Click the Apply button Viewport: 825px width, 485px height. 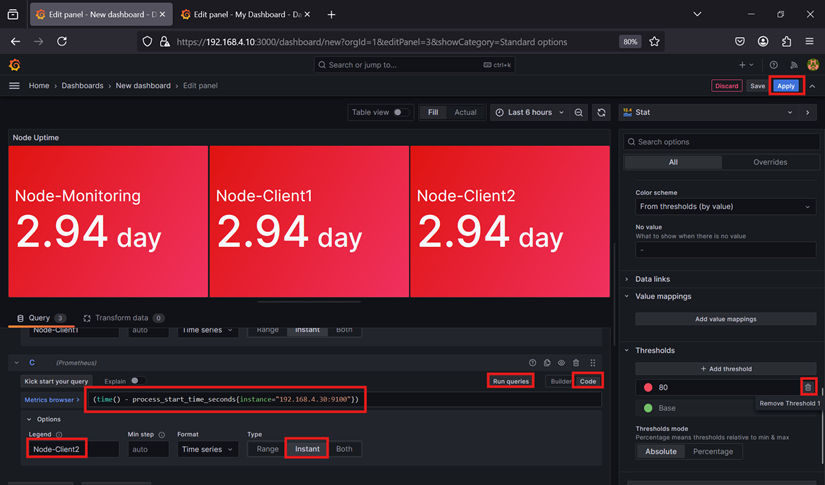[x=786, y=86]
